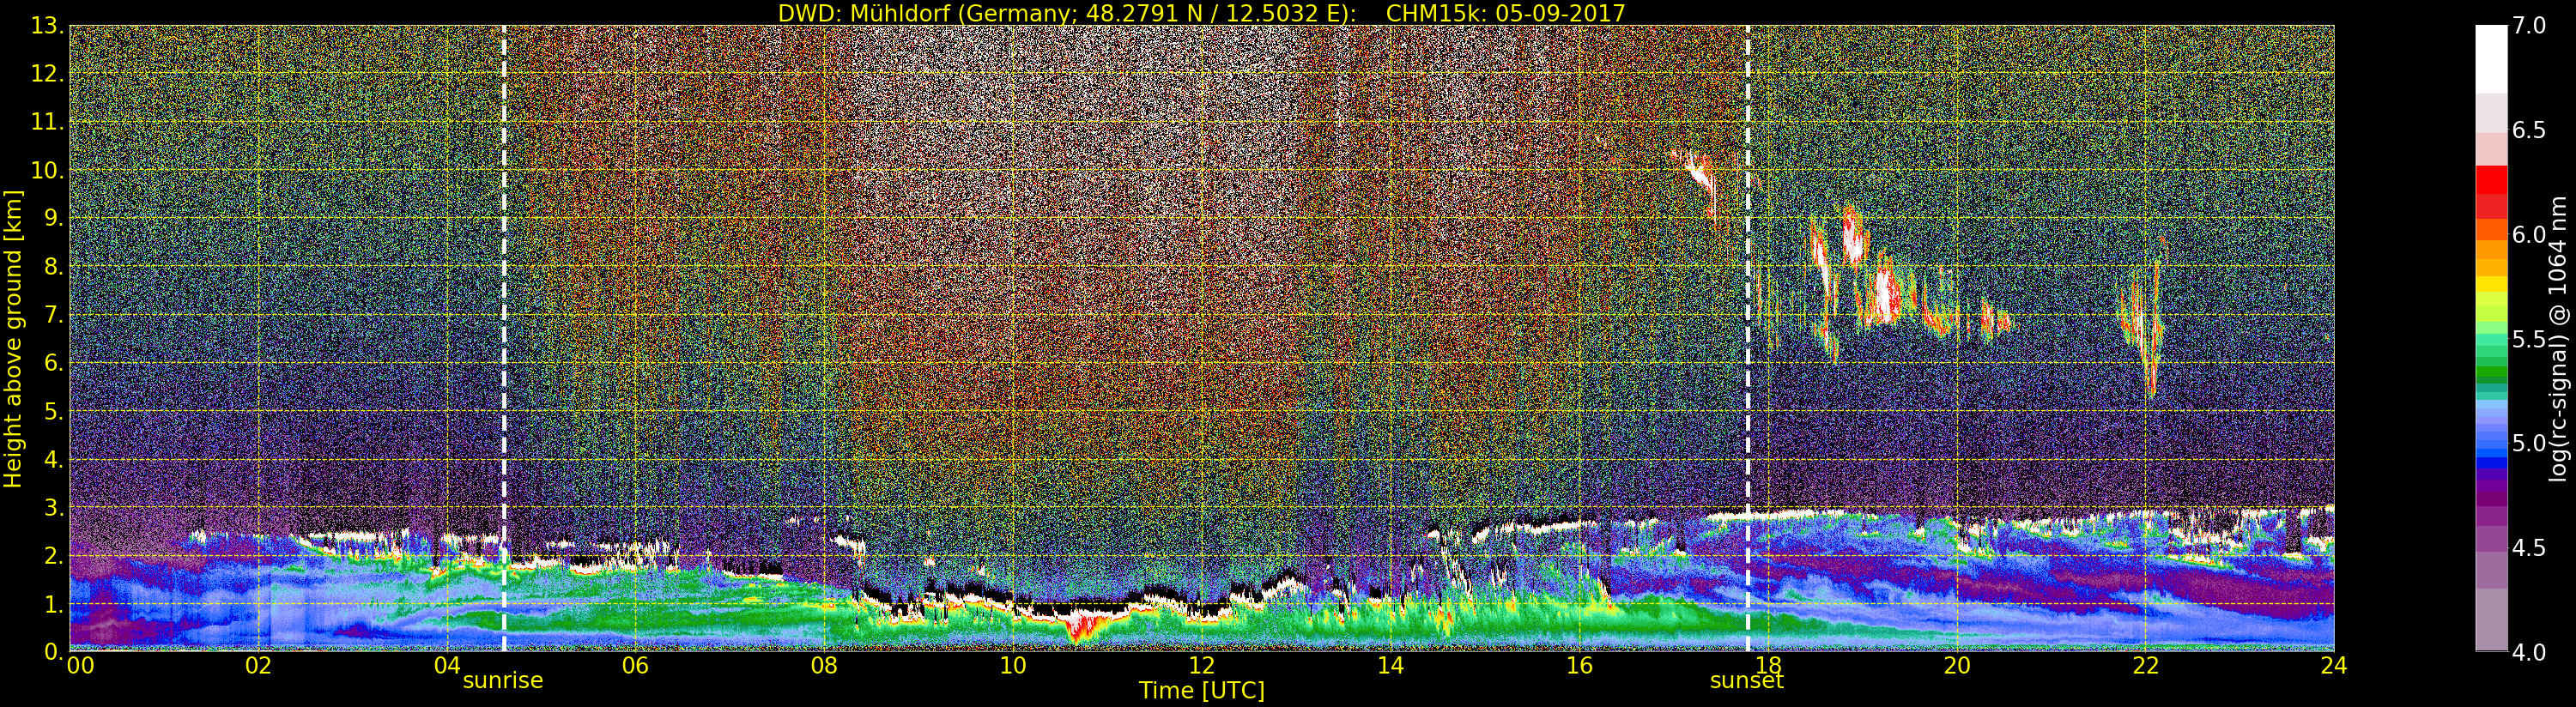Click the 'Height above ground [km]' axis label

(13, 339)
